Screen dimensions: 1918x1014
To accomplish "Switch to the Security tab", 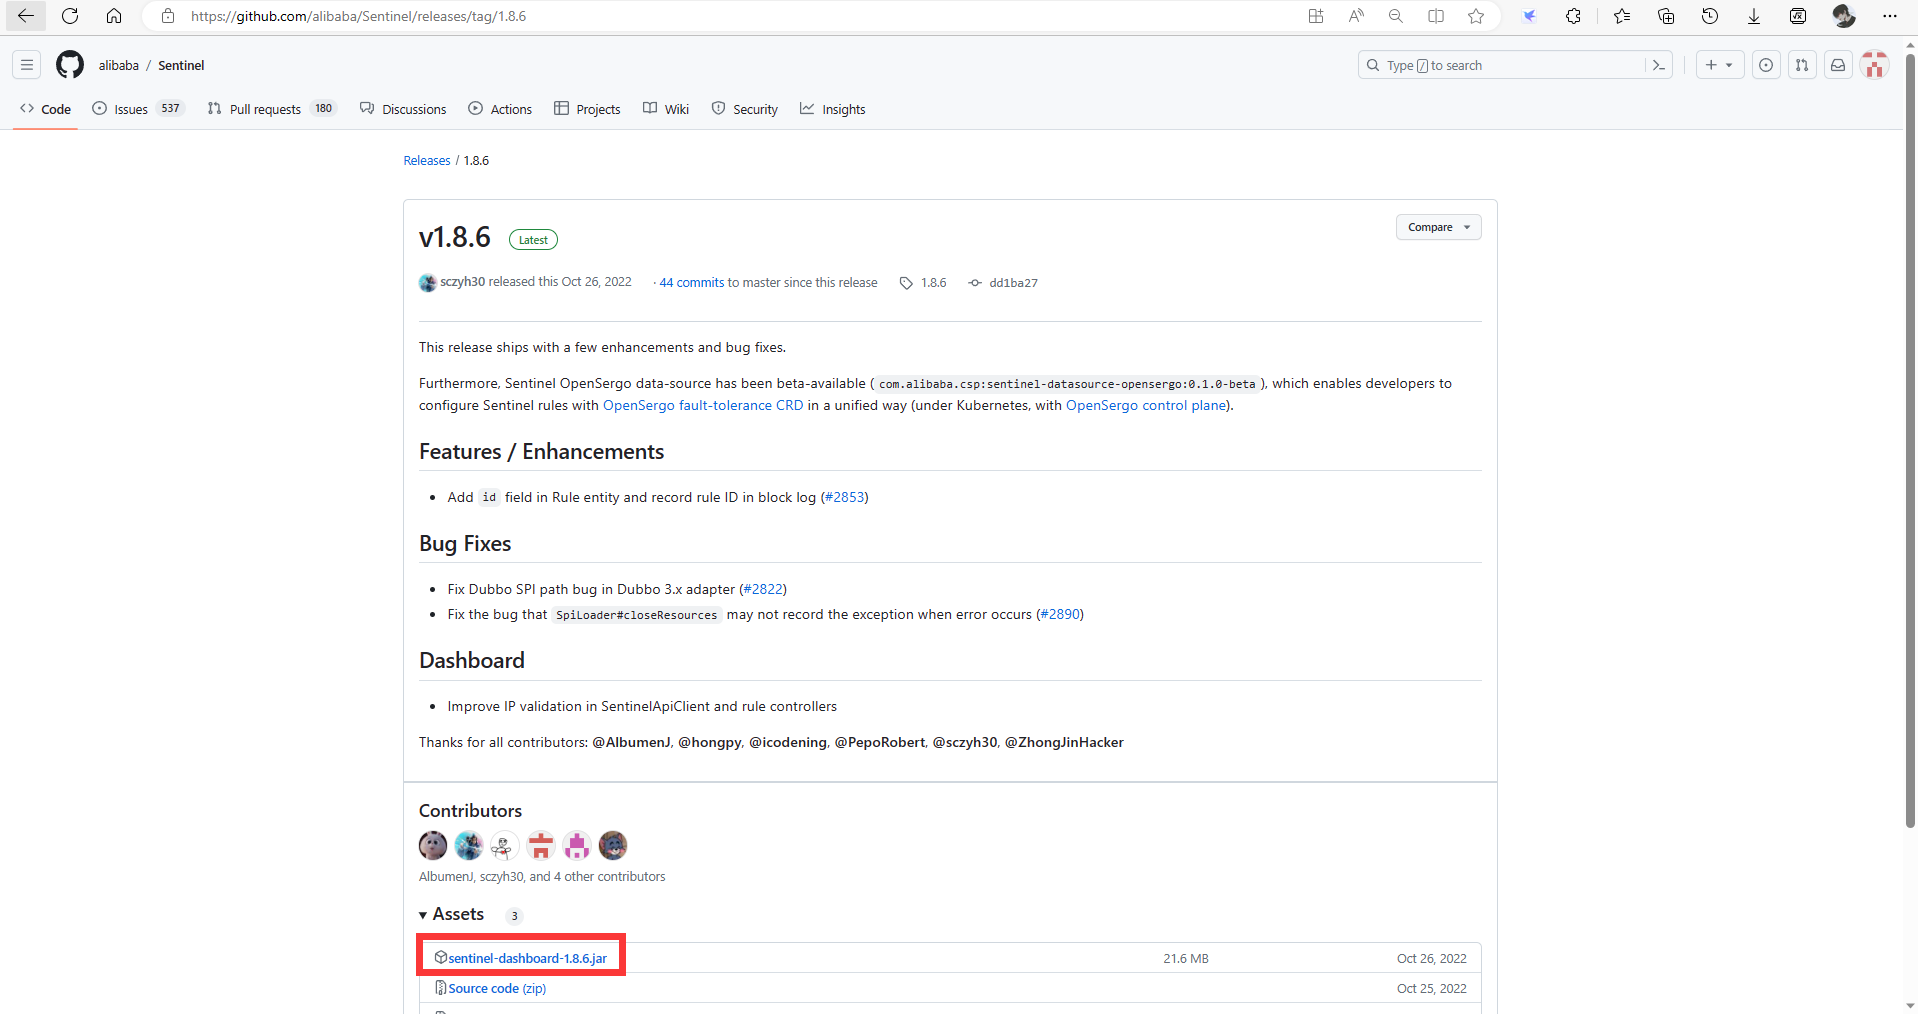I will click(x=745, y=109).
